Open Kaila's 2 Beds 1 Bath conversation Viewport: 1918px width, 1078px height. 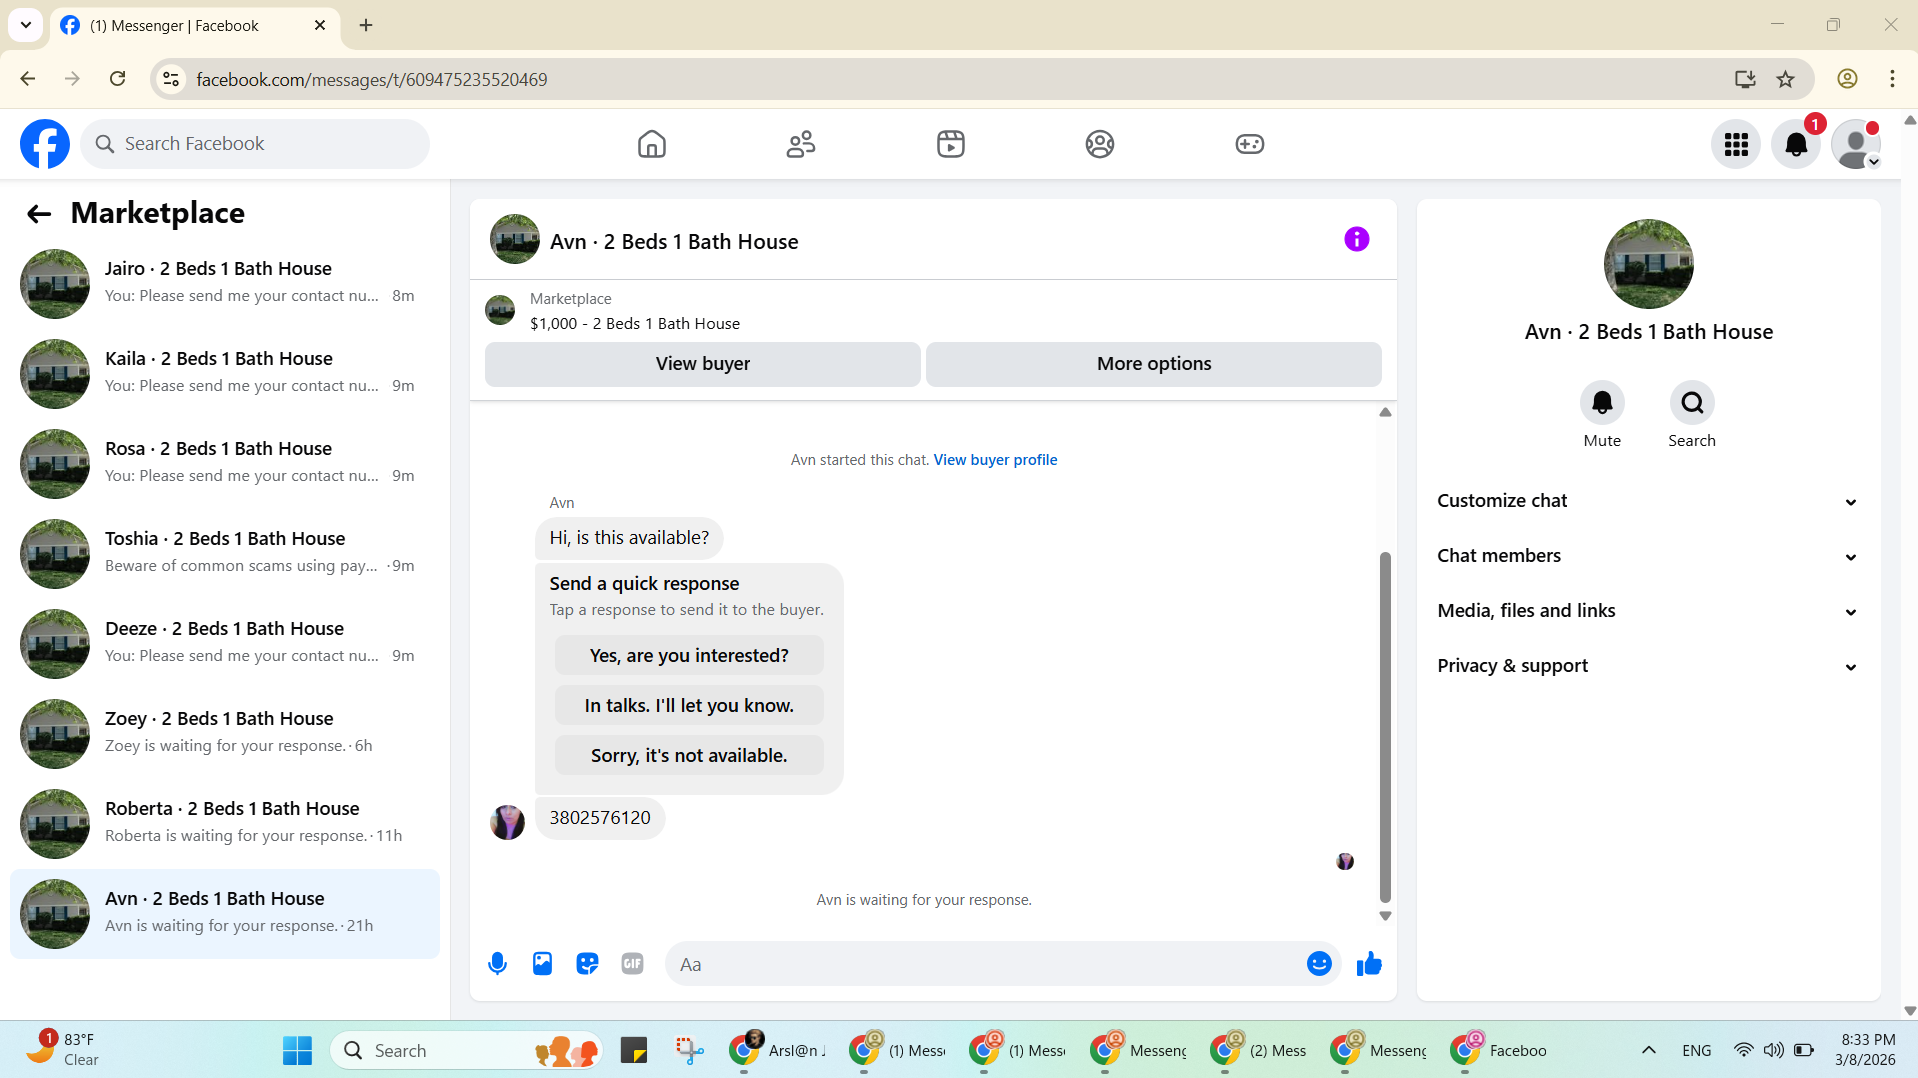coord(225,373)
